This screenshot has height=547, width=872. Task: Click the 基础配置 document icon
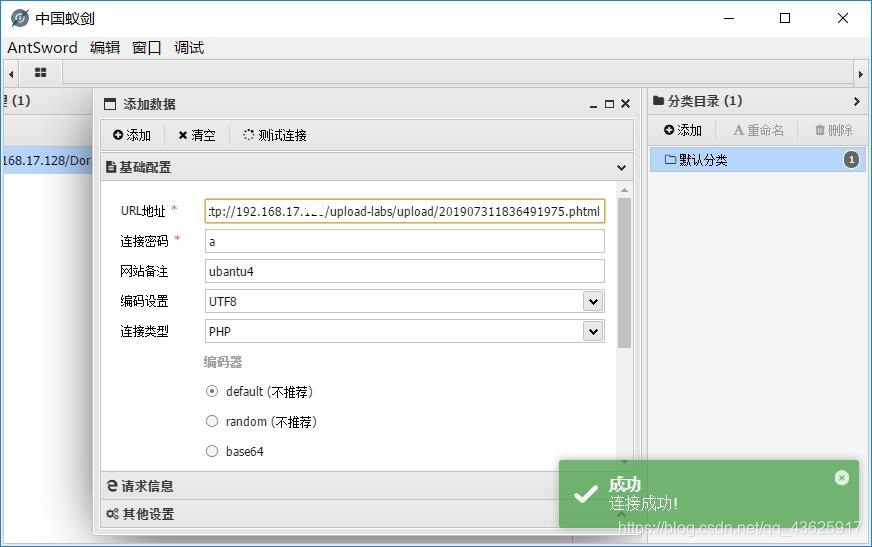coord(111,167)
